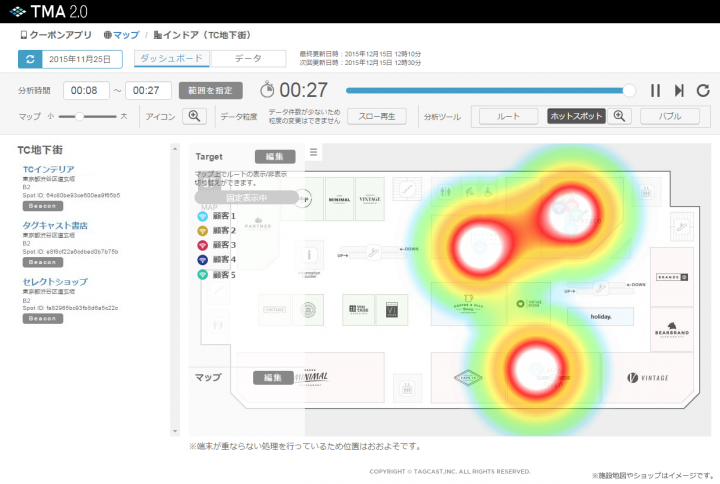Click the map size slider handle
The width and height of the screenshot is (720, 484).
coord(79,117)
